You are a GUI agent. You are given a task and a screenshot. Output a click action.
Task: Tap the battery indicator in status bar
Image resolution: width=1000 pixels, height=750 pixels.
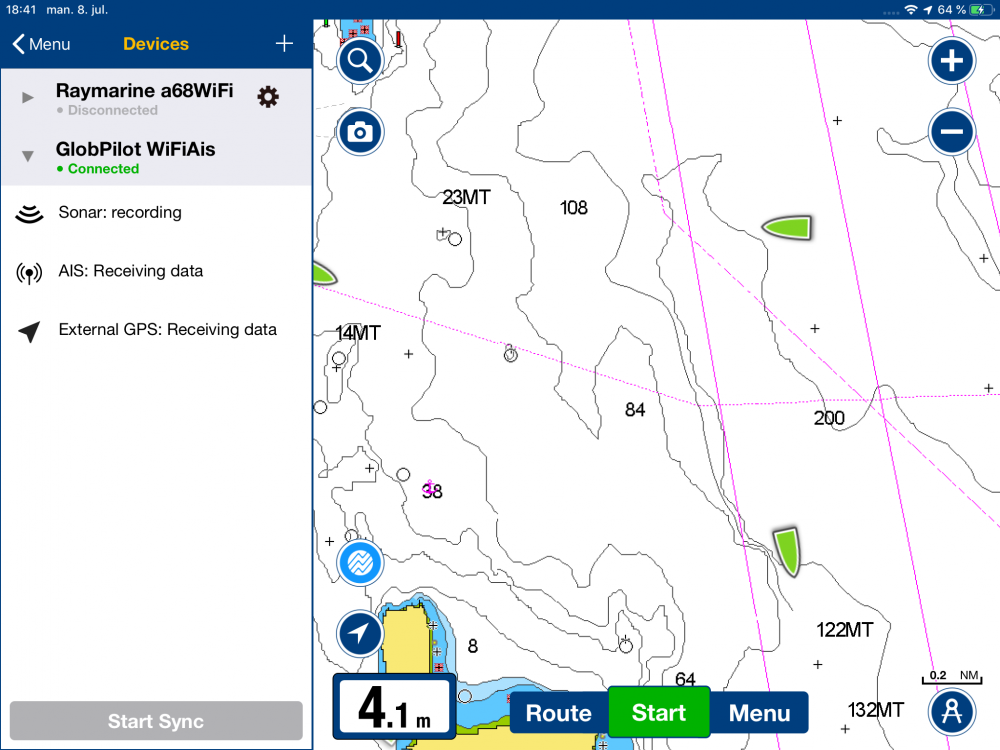pyautogui.click(x=981, y=10)
